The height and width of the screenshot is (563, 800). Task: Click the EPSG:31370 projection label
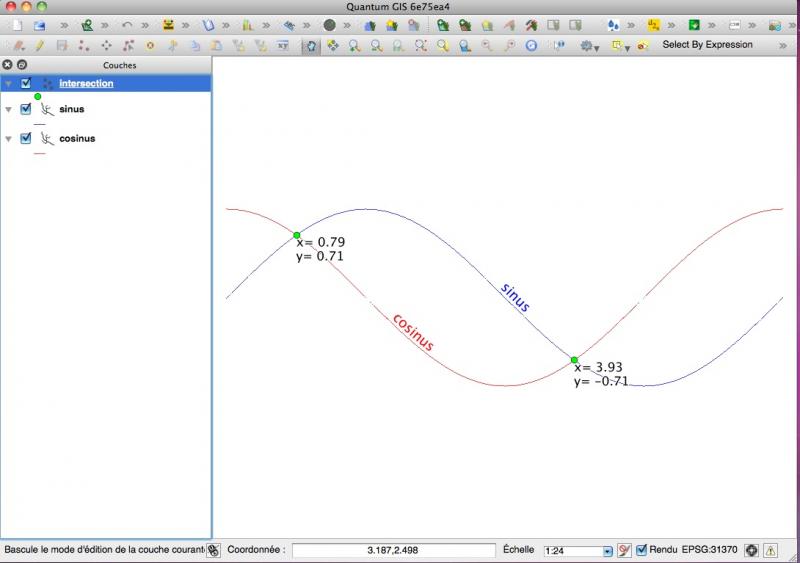coord(713,550)
